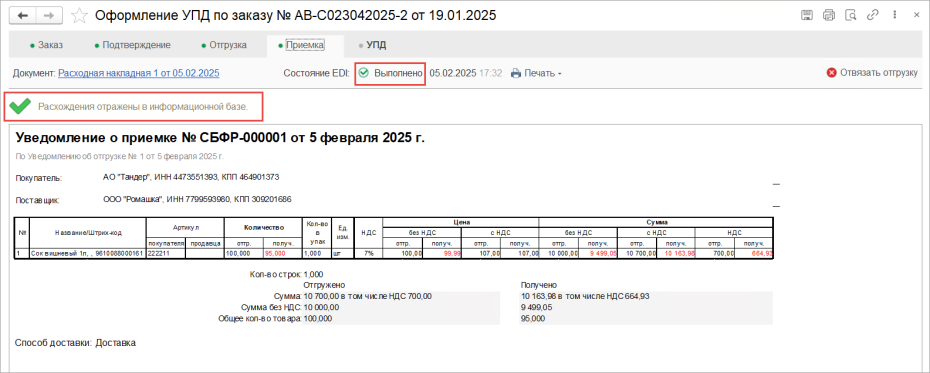Click the green check icon beside Выполнено
The image size is (930, 373).
pyautogui.click(x=364, y=73)
